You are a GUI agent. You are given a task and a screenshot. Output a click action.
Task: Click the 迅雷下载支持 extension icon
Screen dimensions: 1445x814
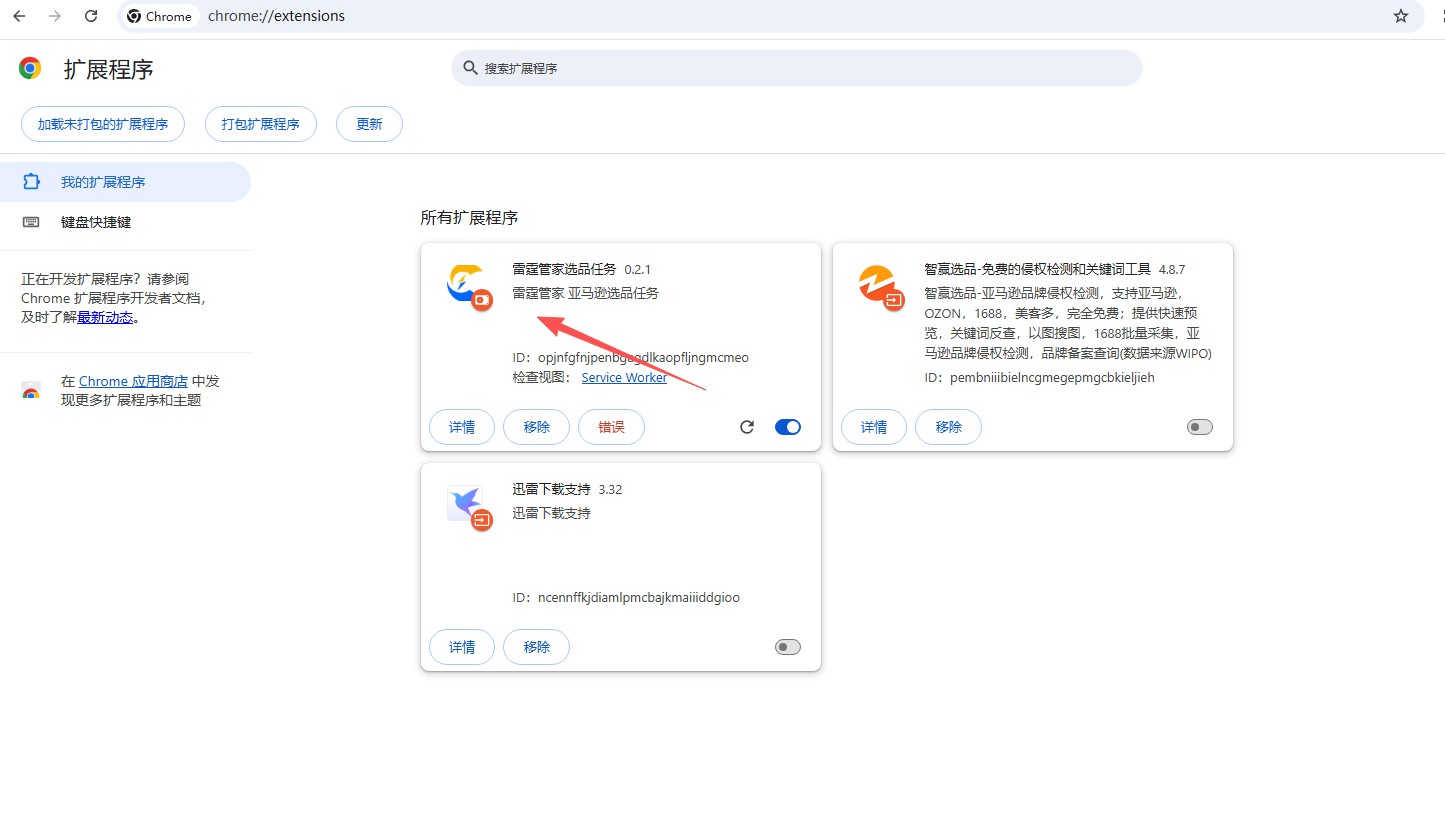tap(466, 505)
